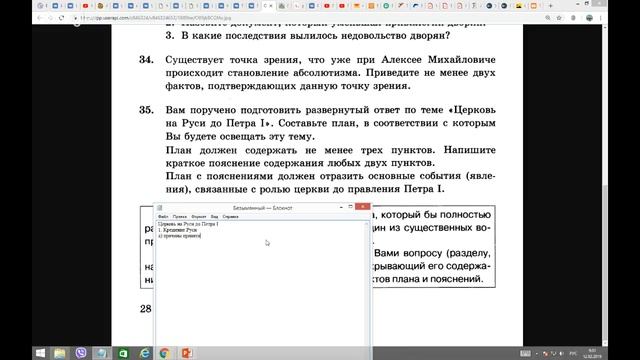Minimize the Notepad window

tap(341, 207)
